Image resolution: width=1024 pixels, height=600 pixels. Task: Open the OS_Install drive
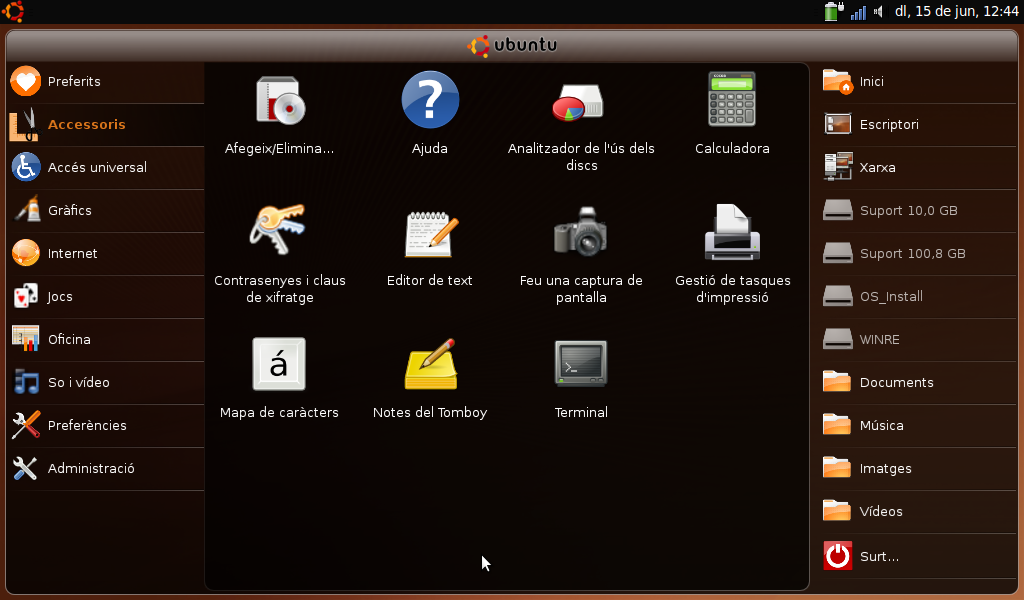(919, 297)
